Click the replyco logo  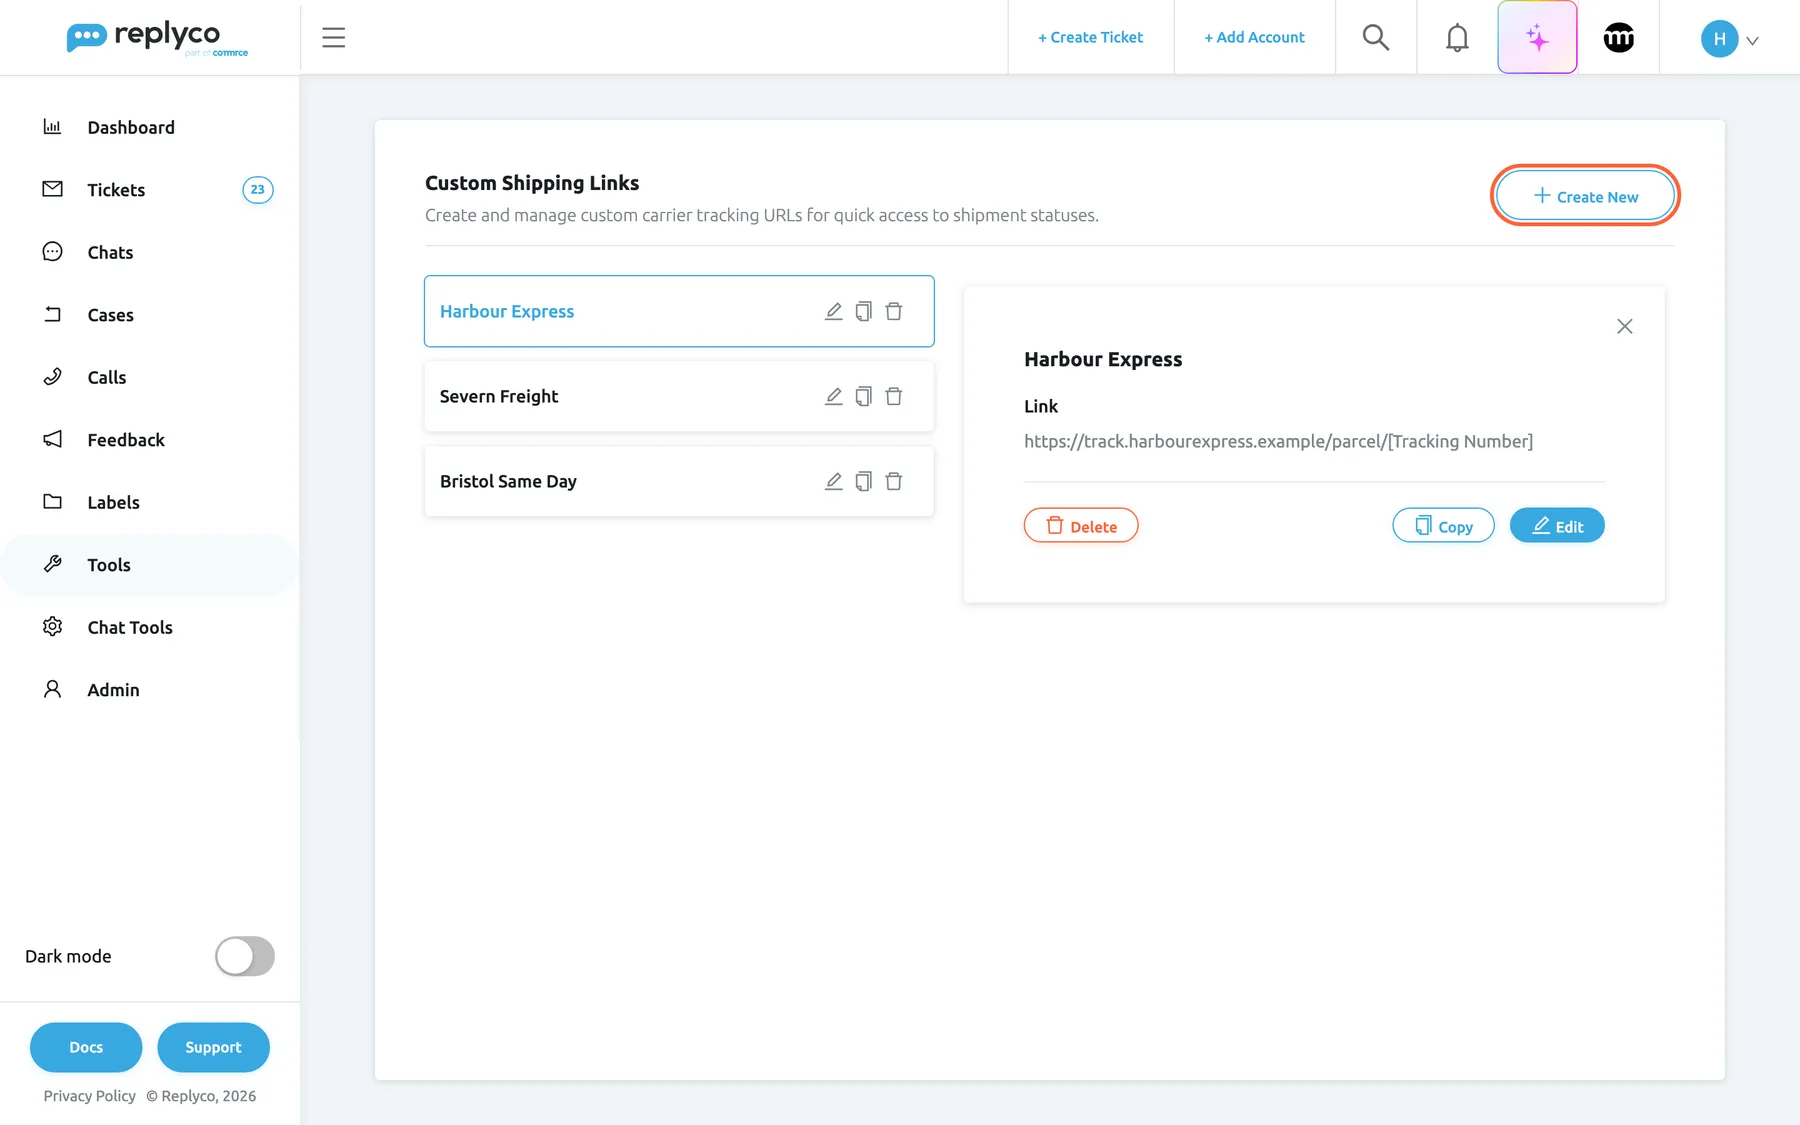pyautogui.click(x=157, y=38)
